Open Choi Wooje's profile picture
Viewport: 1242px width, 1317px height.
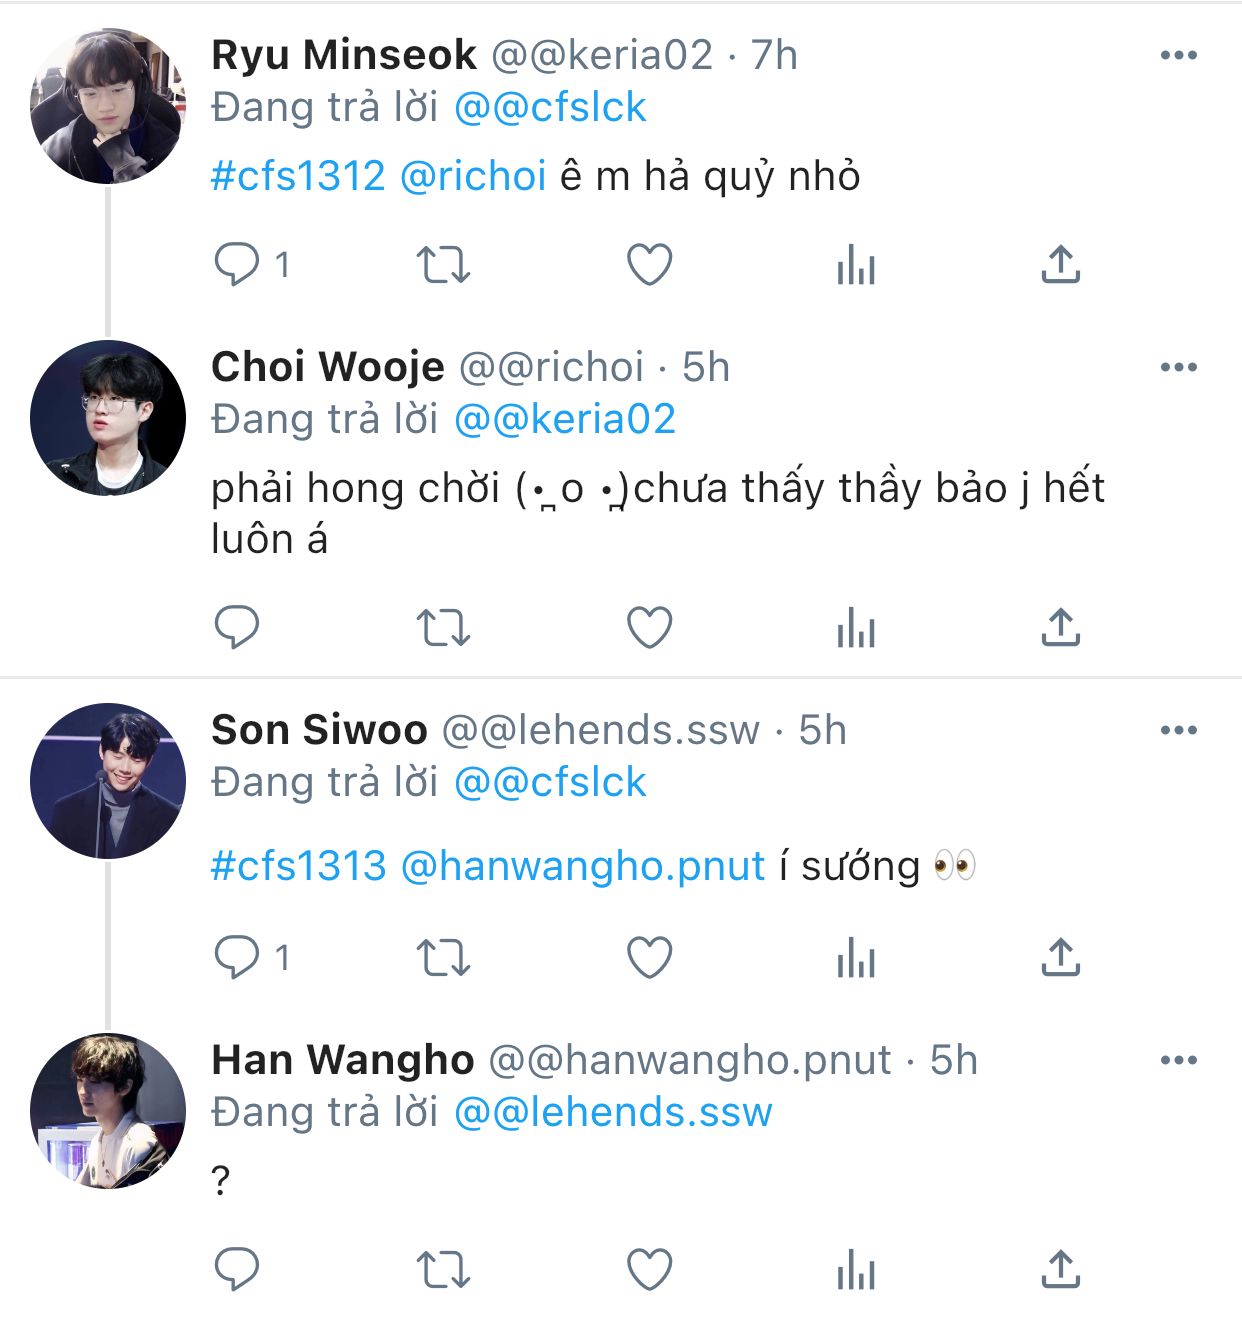click(108, 418)
